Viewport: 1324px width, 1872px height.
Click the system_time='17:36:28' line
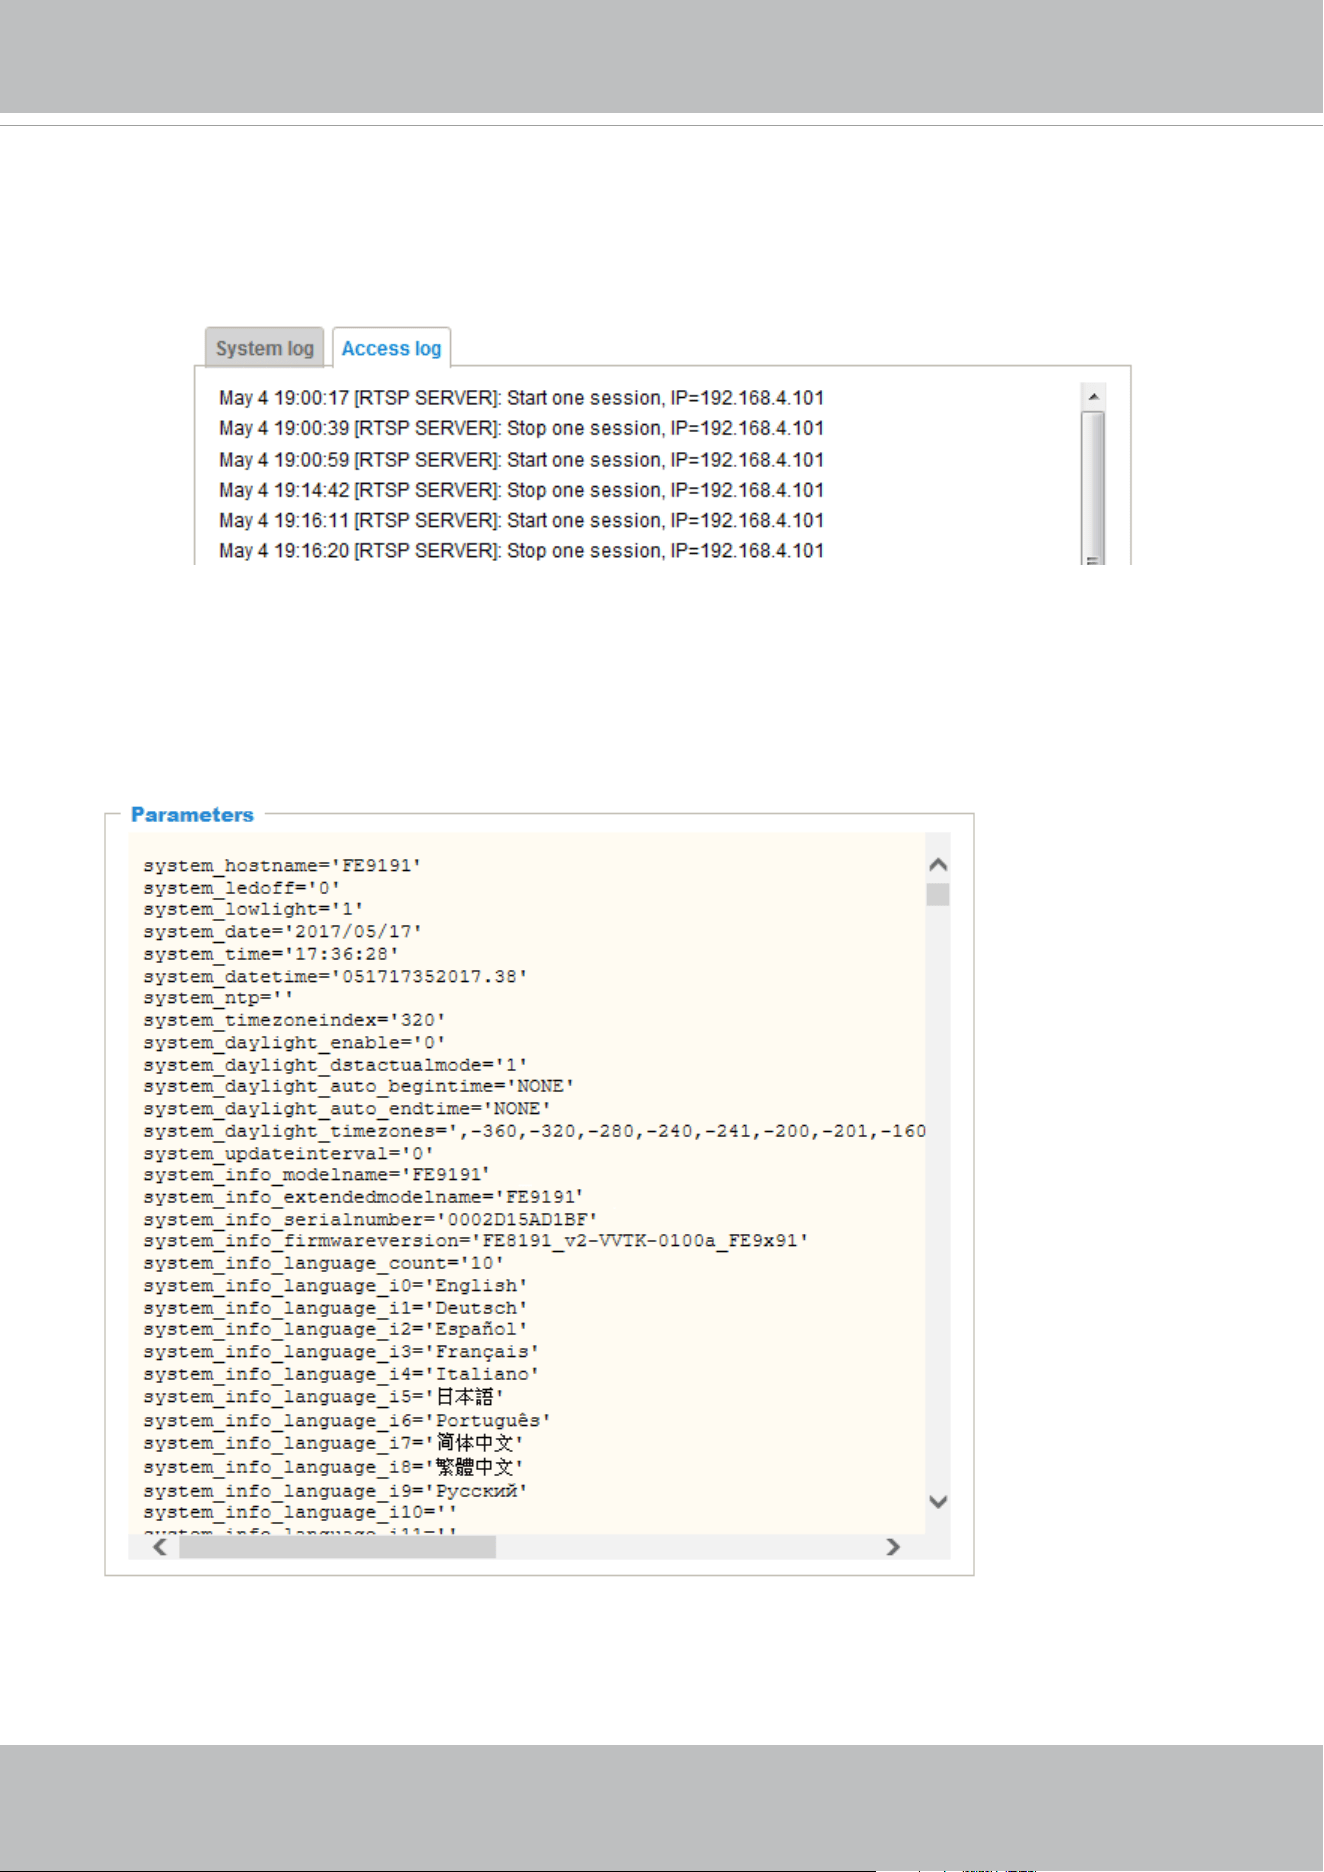tap(271, 954)
